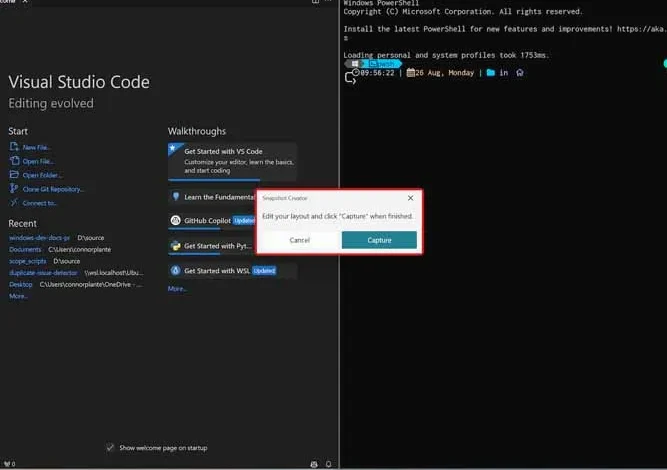Click the forwarded ports icon in status bar
The image size is (667, 470).
click(9, 464)
